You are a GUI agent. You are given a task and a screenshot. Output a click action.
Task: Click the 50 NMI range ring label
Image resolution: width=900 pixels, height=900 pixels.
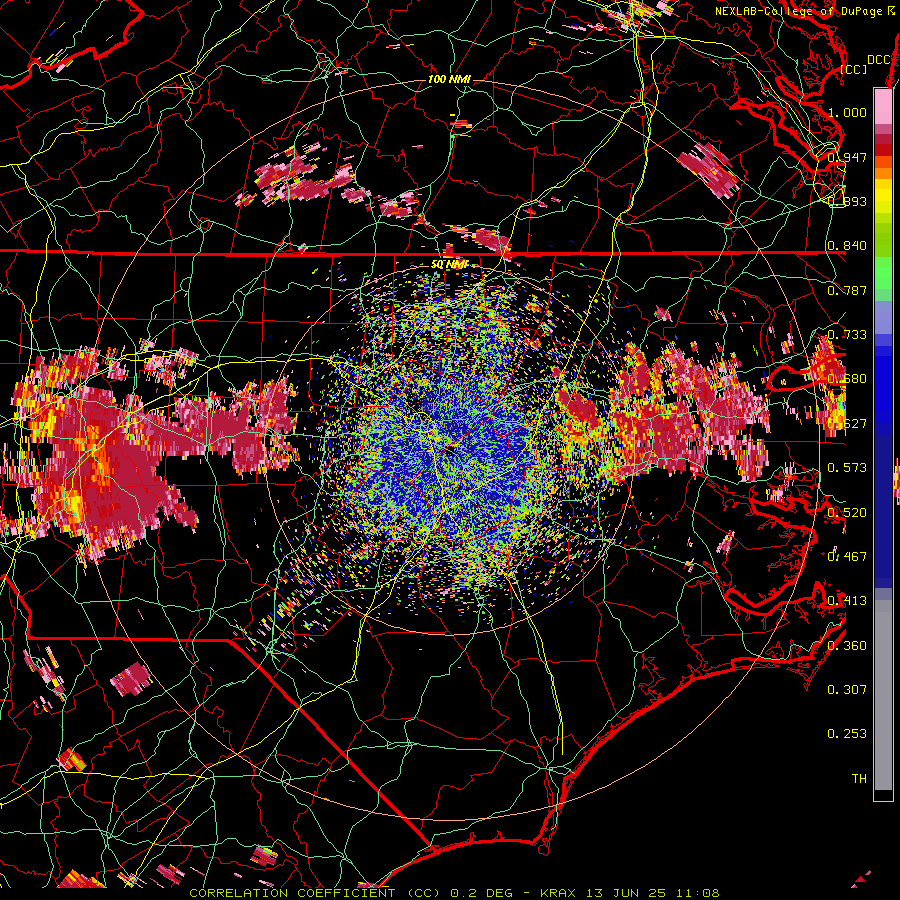pyautogui.click(x=449, y=264)
